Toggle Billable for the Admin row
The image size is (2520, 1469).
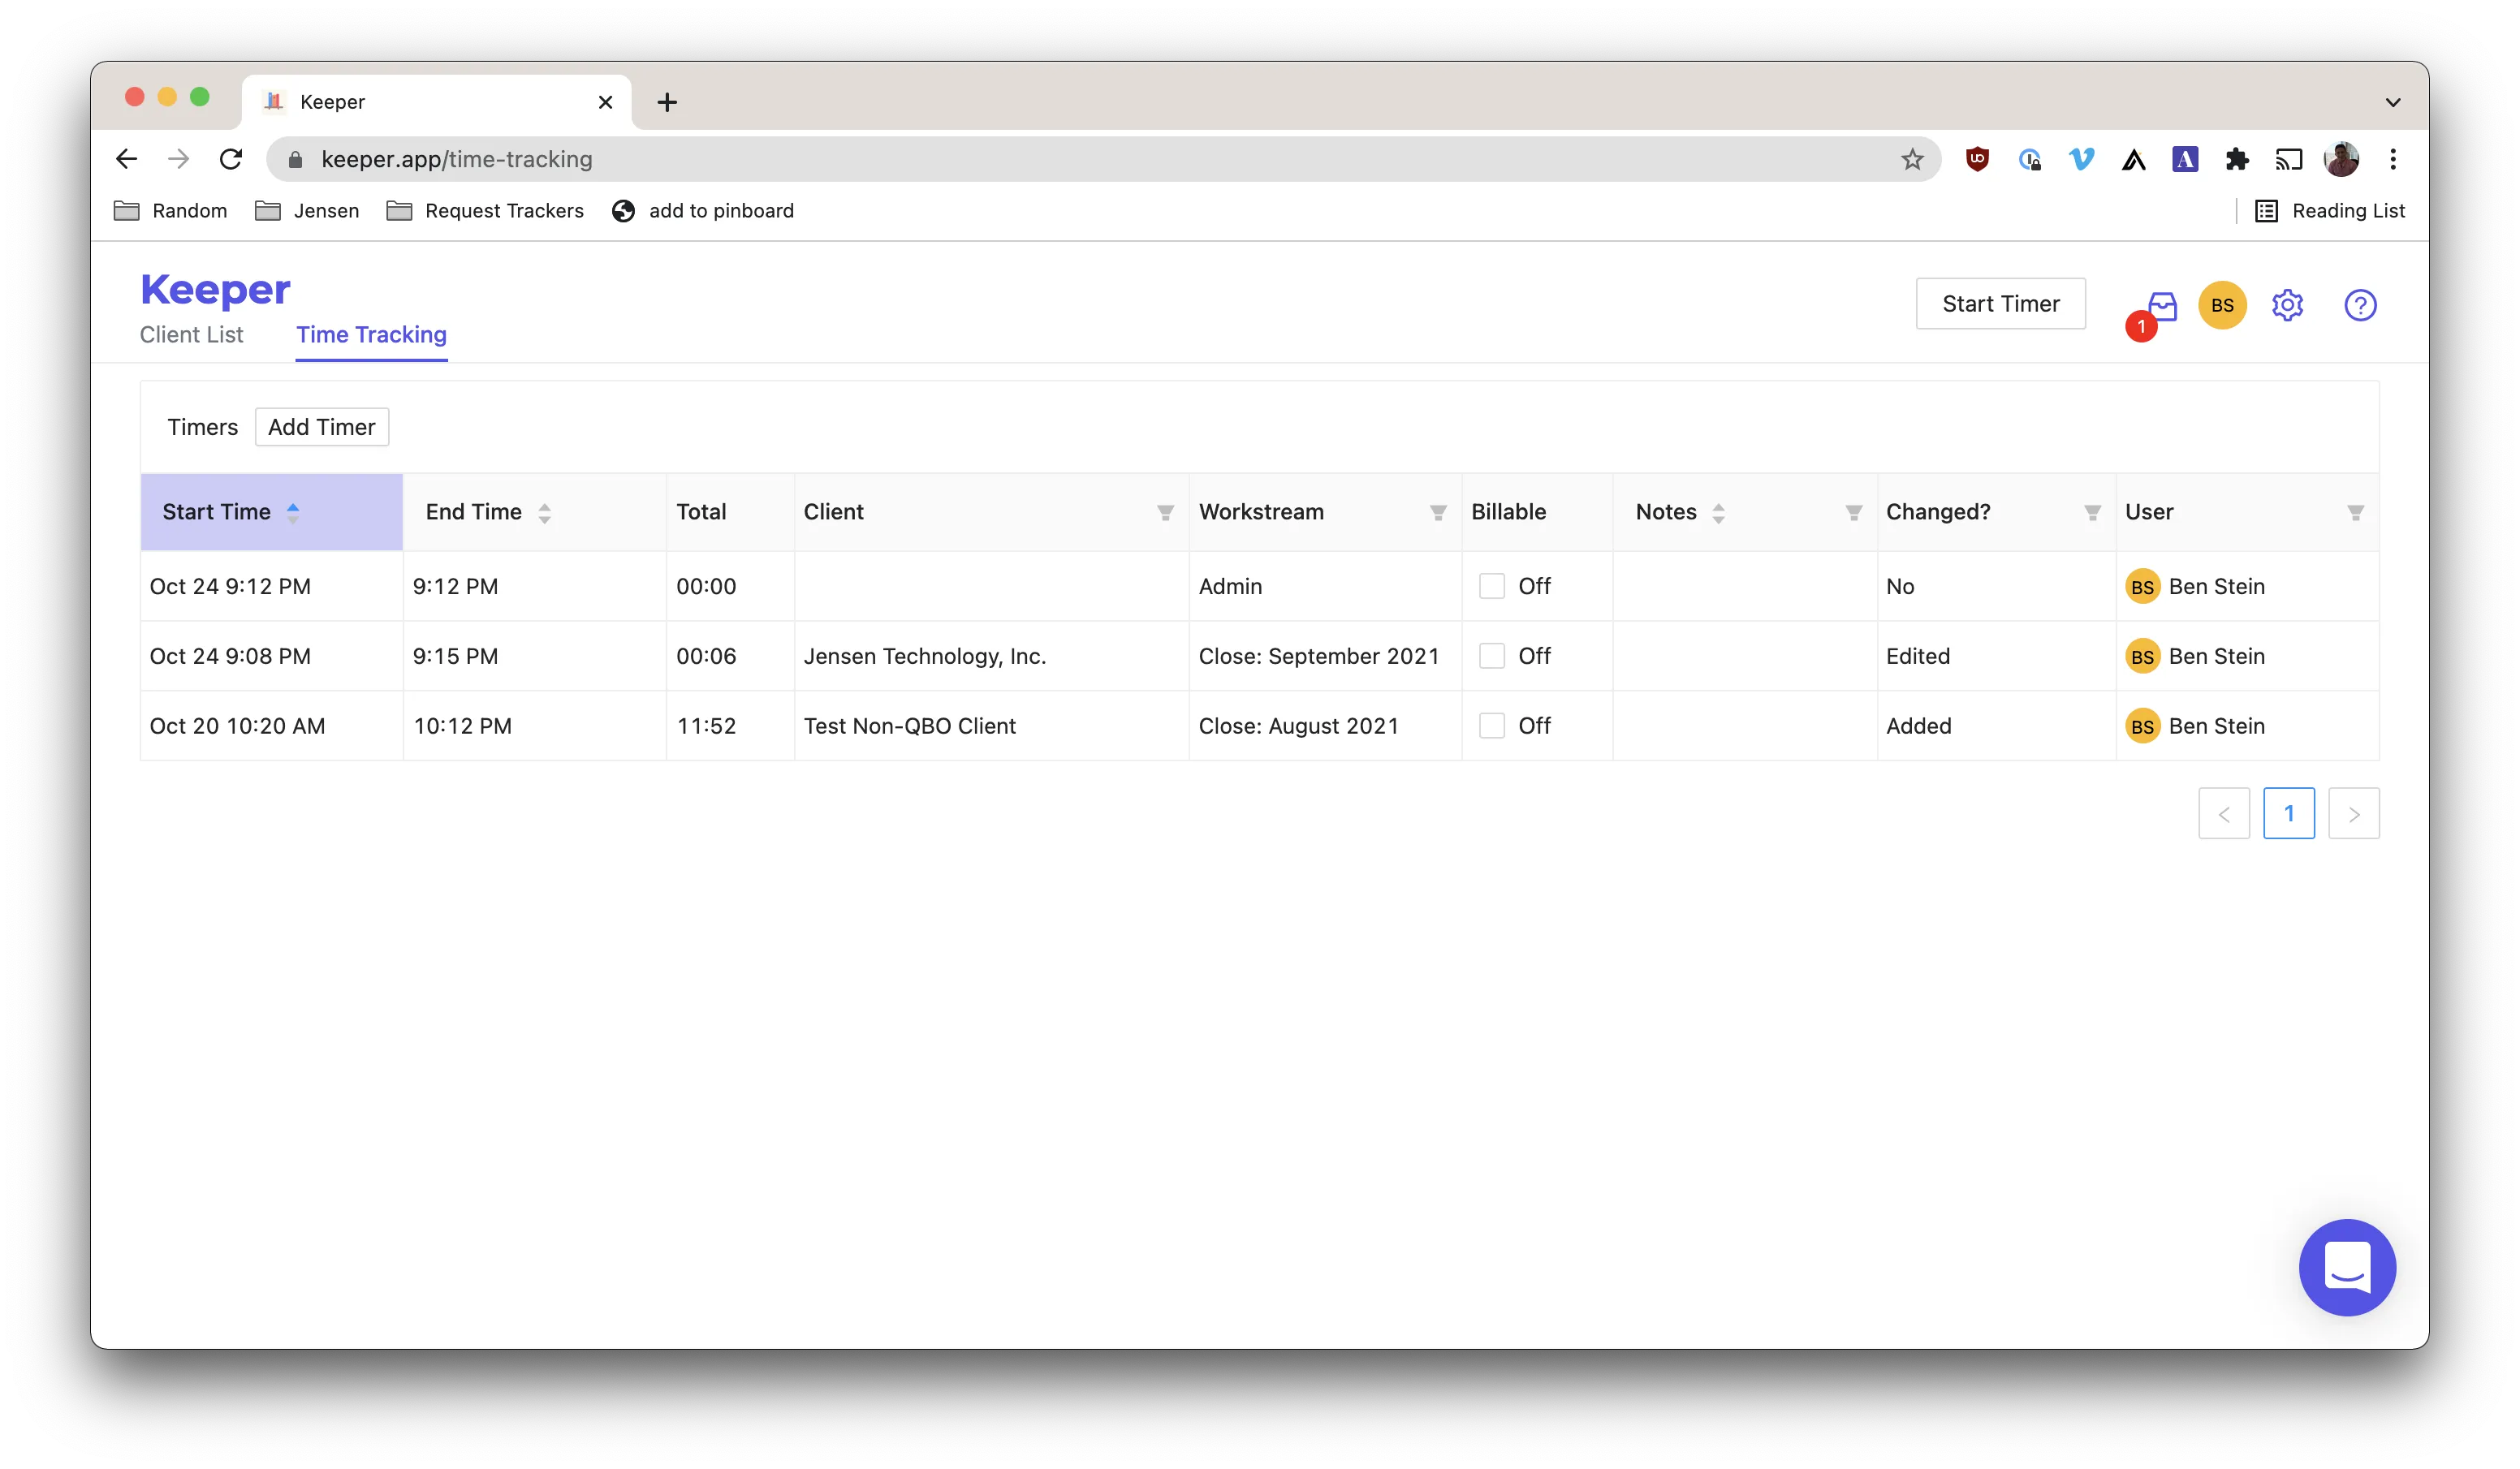[x=1491, y=586]
